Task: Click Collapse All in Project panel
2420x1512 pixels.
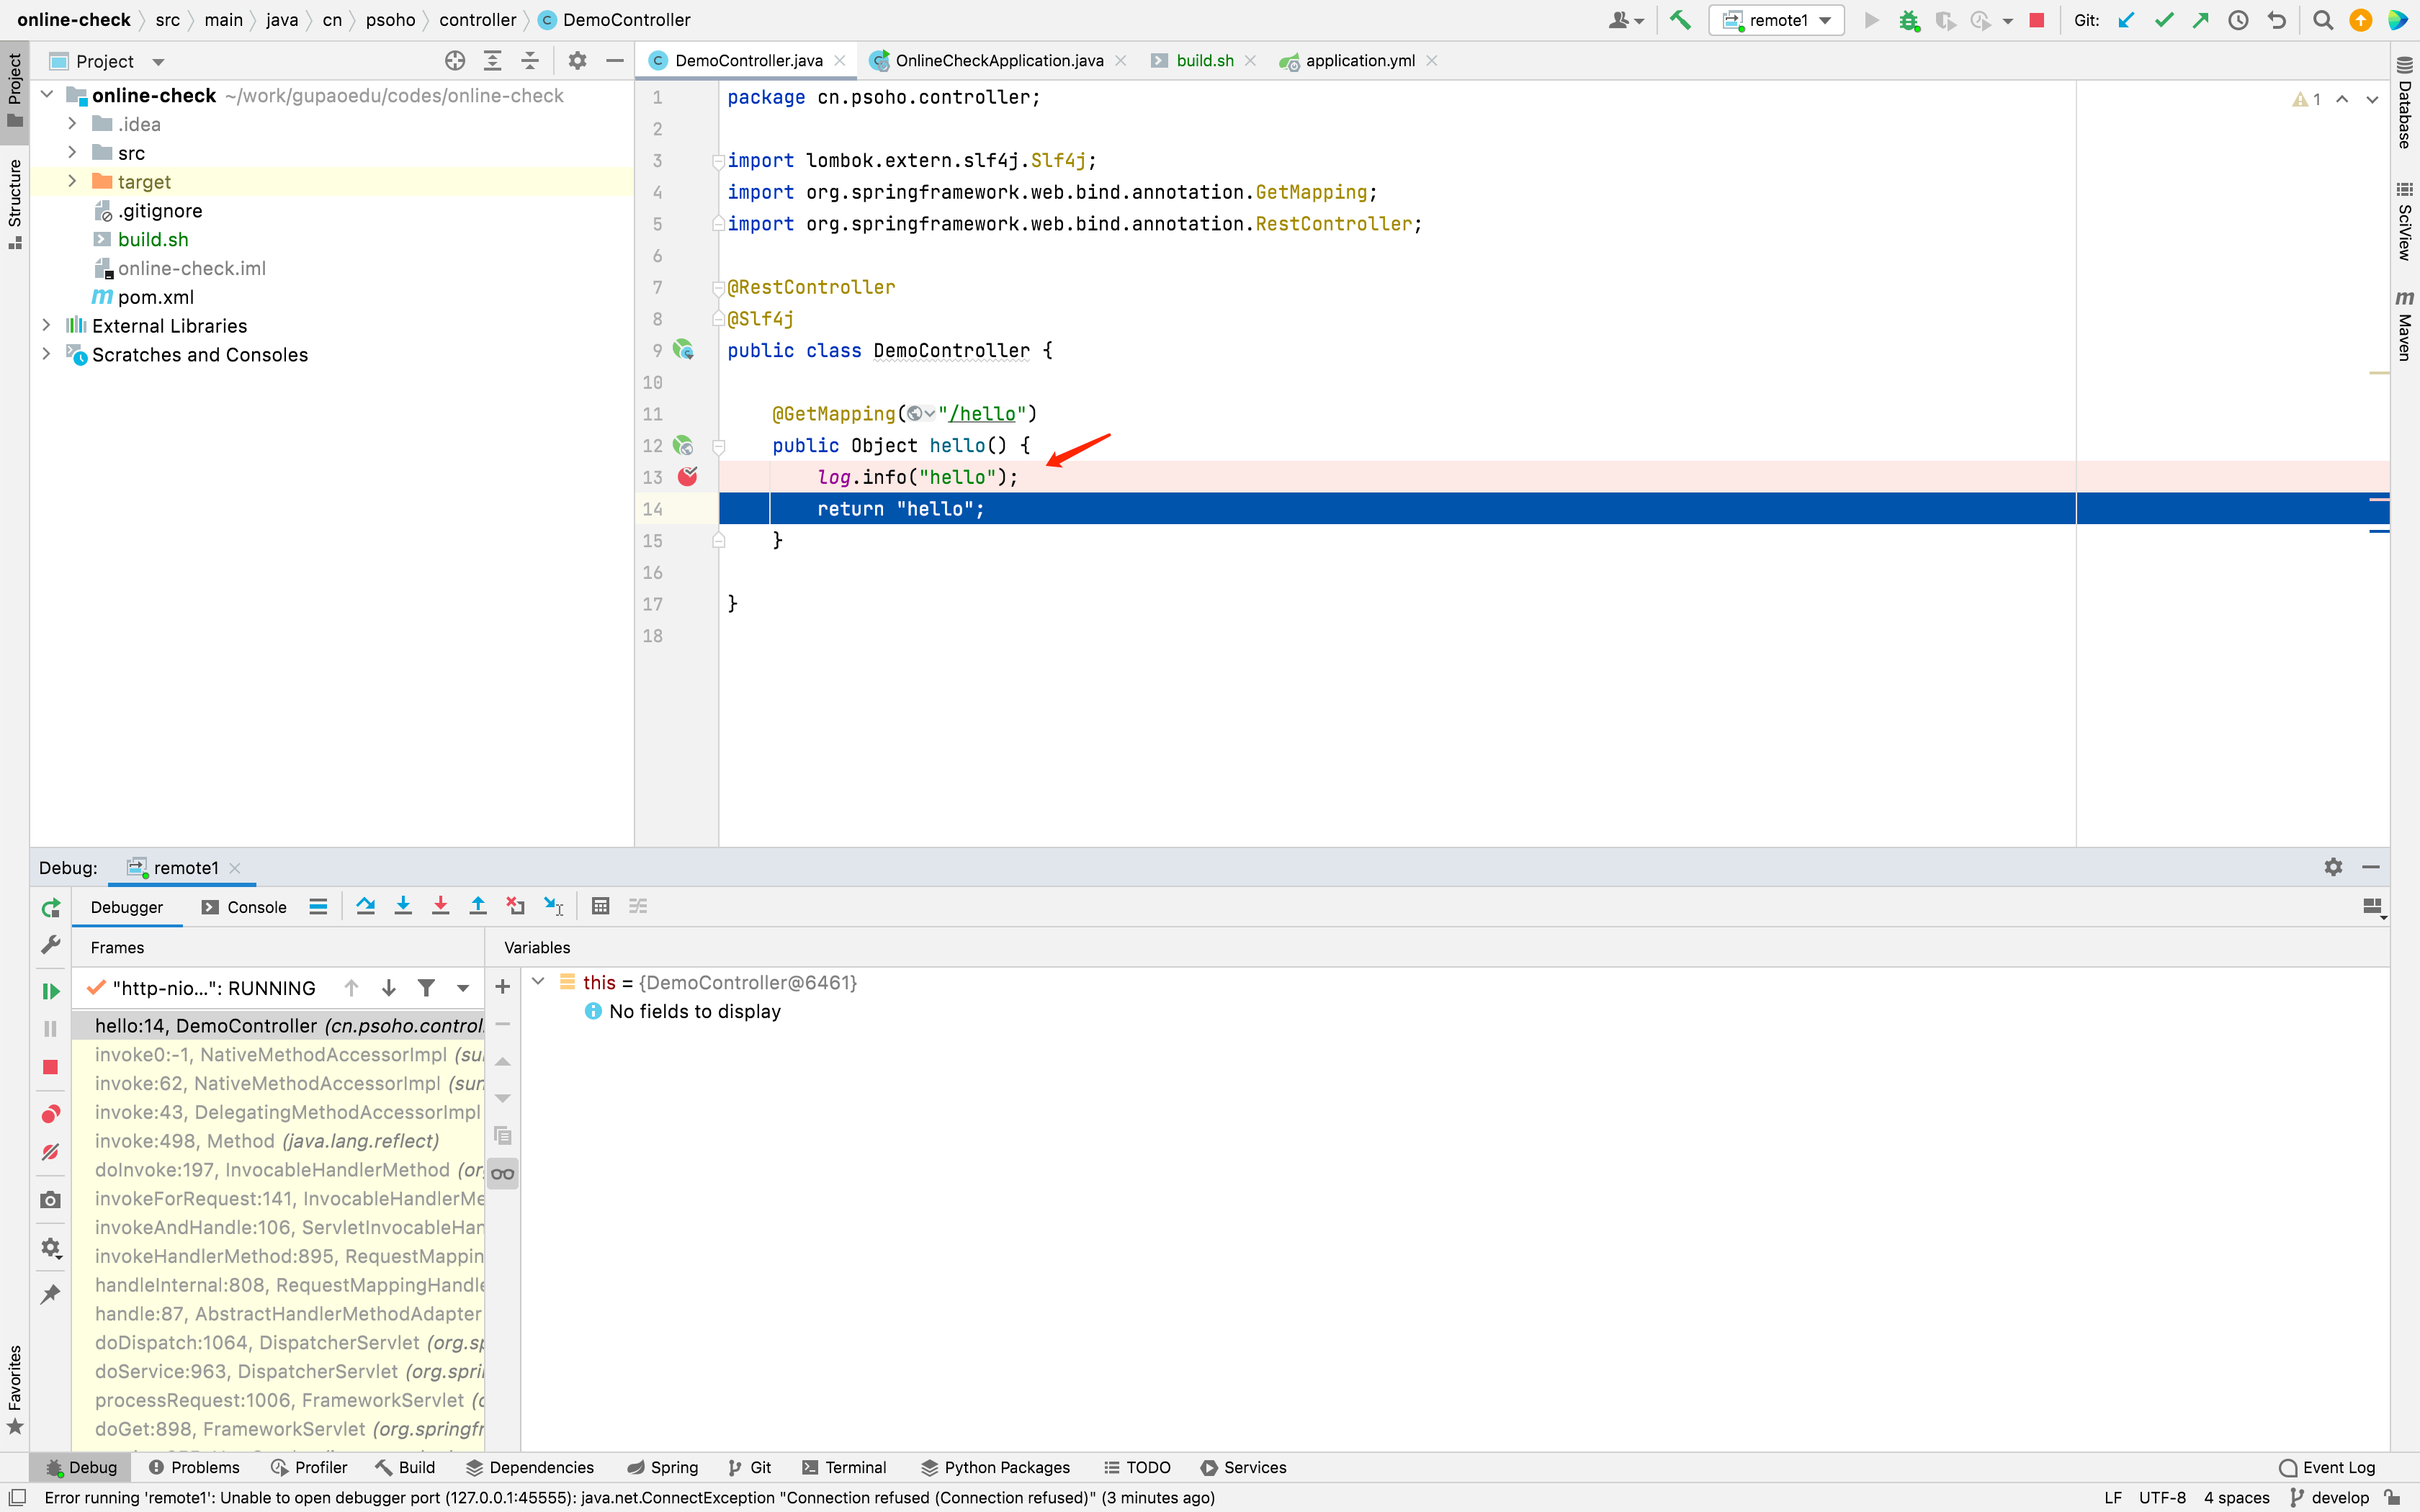Action: pyautogui.click(x=530, y=61)
